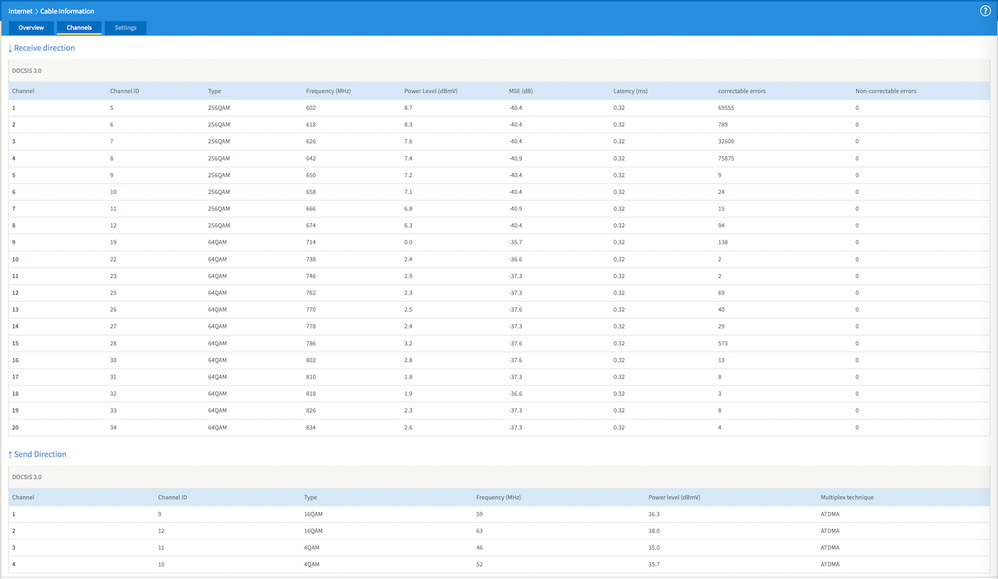Click power level value 0.0
This screenshot has height=579, width=998.
(408, 242)
